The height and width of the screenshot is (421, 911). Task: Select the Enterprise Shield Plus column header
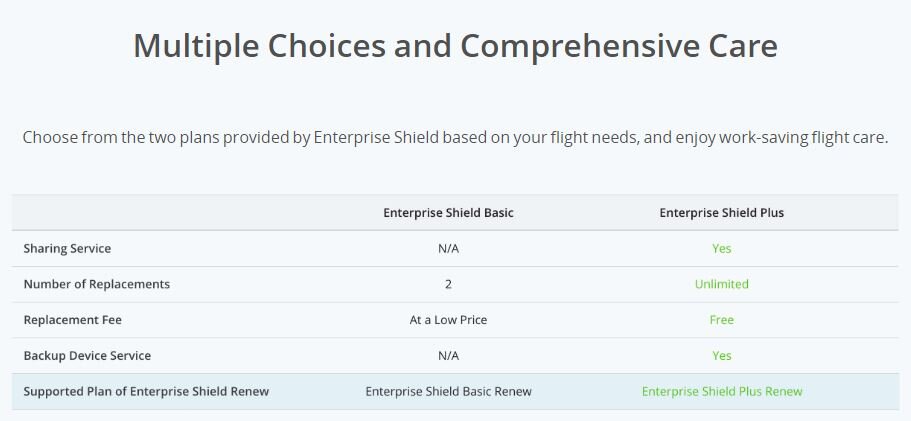click(721, 213)
